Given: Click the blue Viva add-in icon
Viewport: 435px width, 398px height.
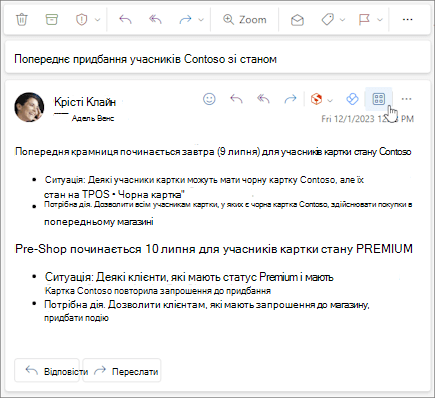Looking at the screenshot, I should pyautogui.click(x=352, y=99).
